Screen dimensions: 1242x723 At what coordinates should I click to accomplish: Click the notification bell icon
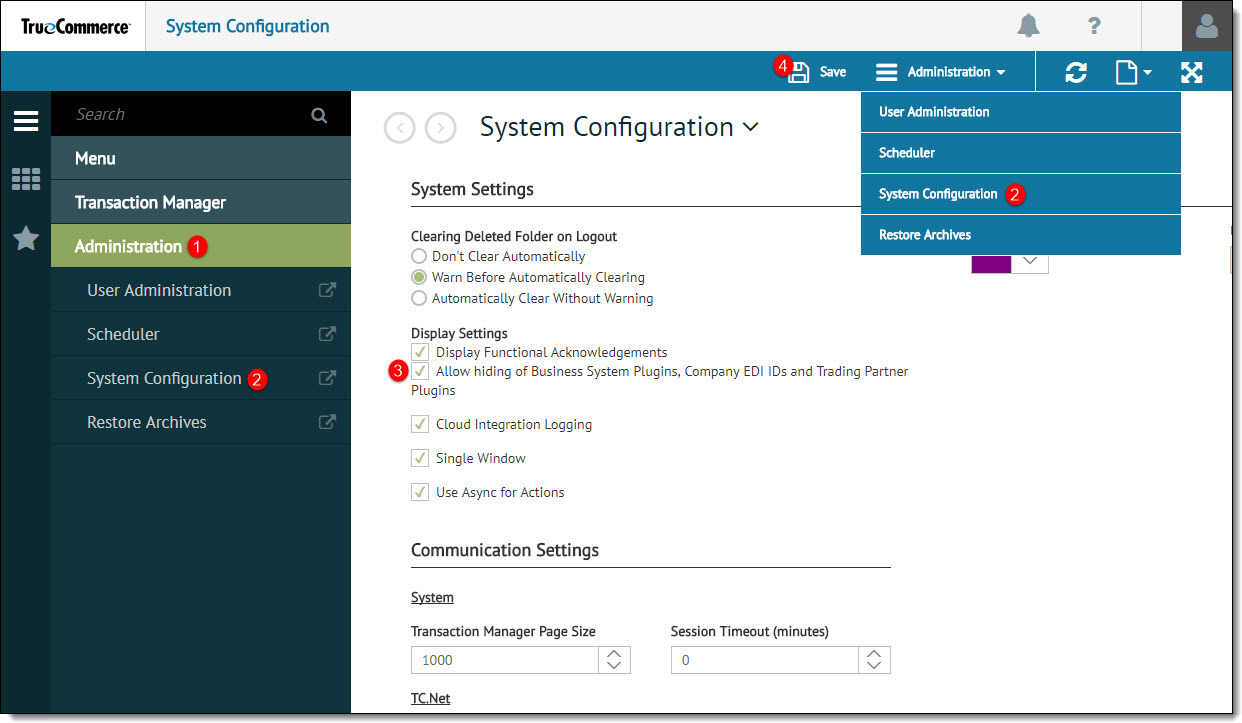[x=1028, y=26]
